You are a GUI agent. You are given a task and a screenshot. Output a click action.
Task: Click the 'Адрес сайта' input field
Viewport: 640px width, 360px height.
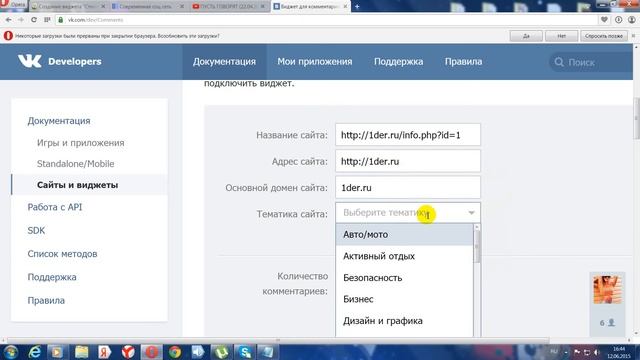[x=408, y=161]
